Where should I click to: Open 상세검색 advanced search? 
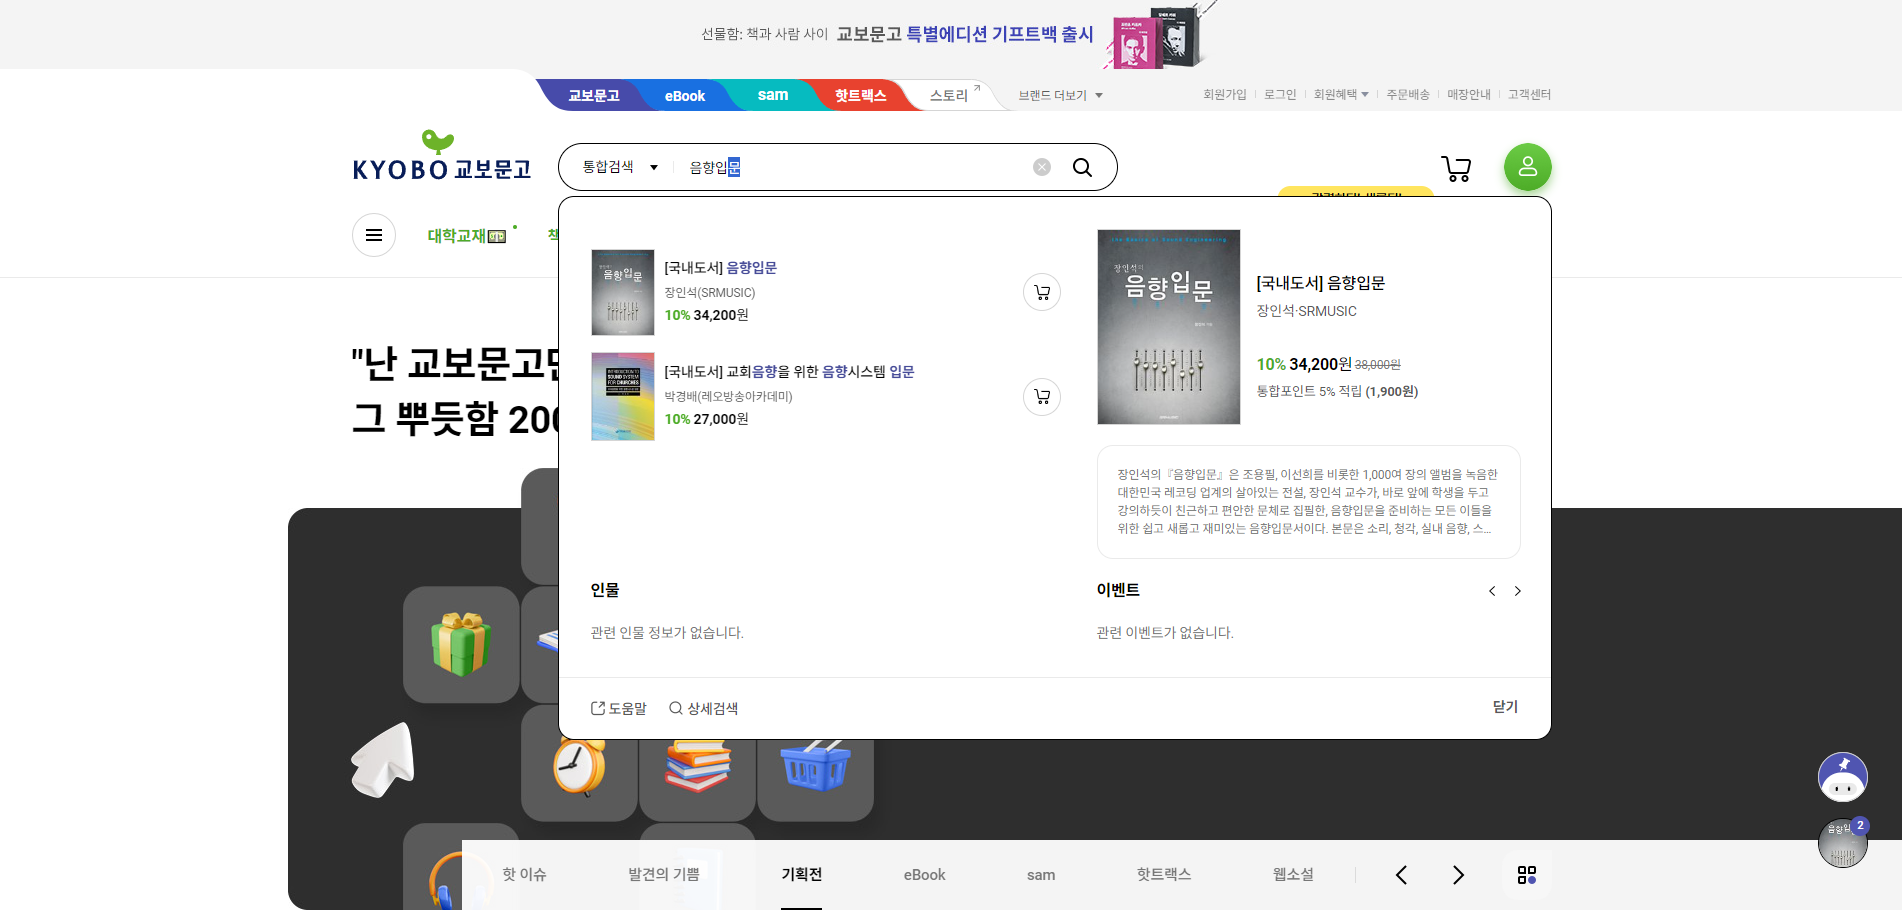(x=705, y=708)
